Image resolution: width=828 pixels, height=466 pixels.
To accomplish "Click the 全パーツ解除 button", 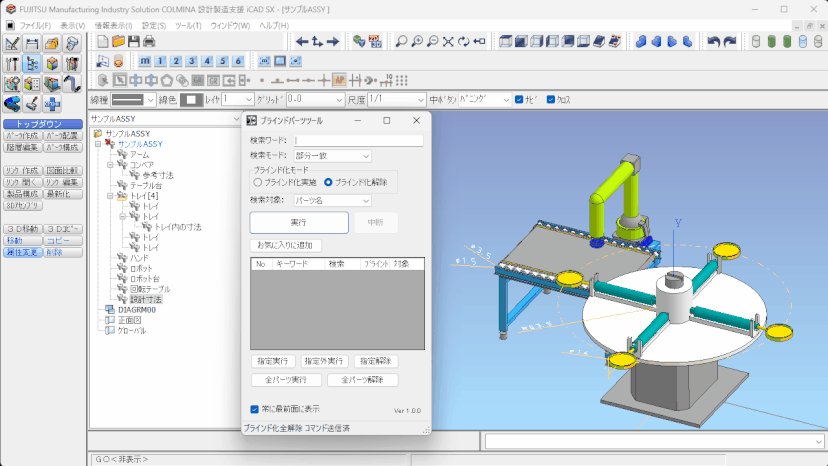I will [362, 380].
